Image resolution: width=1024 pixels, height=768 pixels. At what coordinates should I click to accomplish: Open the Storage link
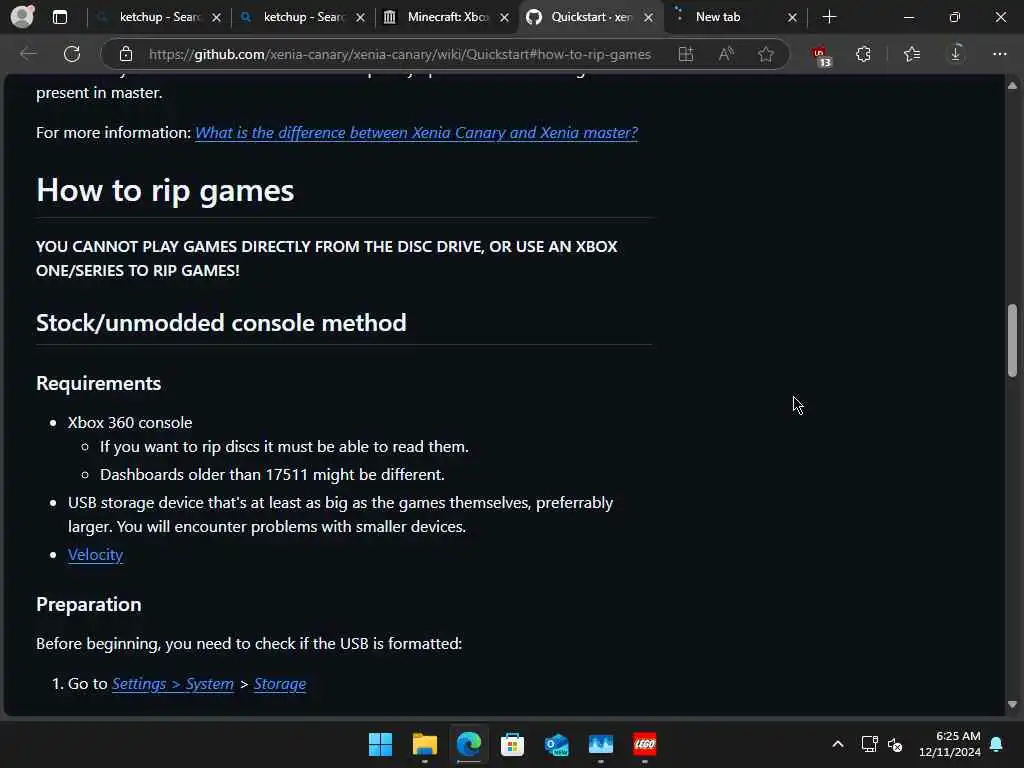[x=280, y=684]
